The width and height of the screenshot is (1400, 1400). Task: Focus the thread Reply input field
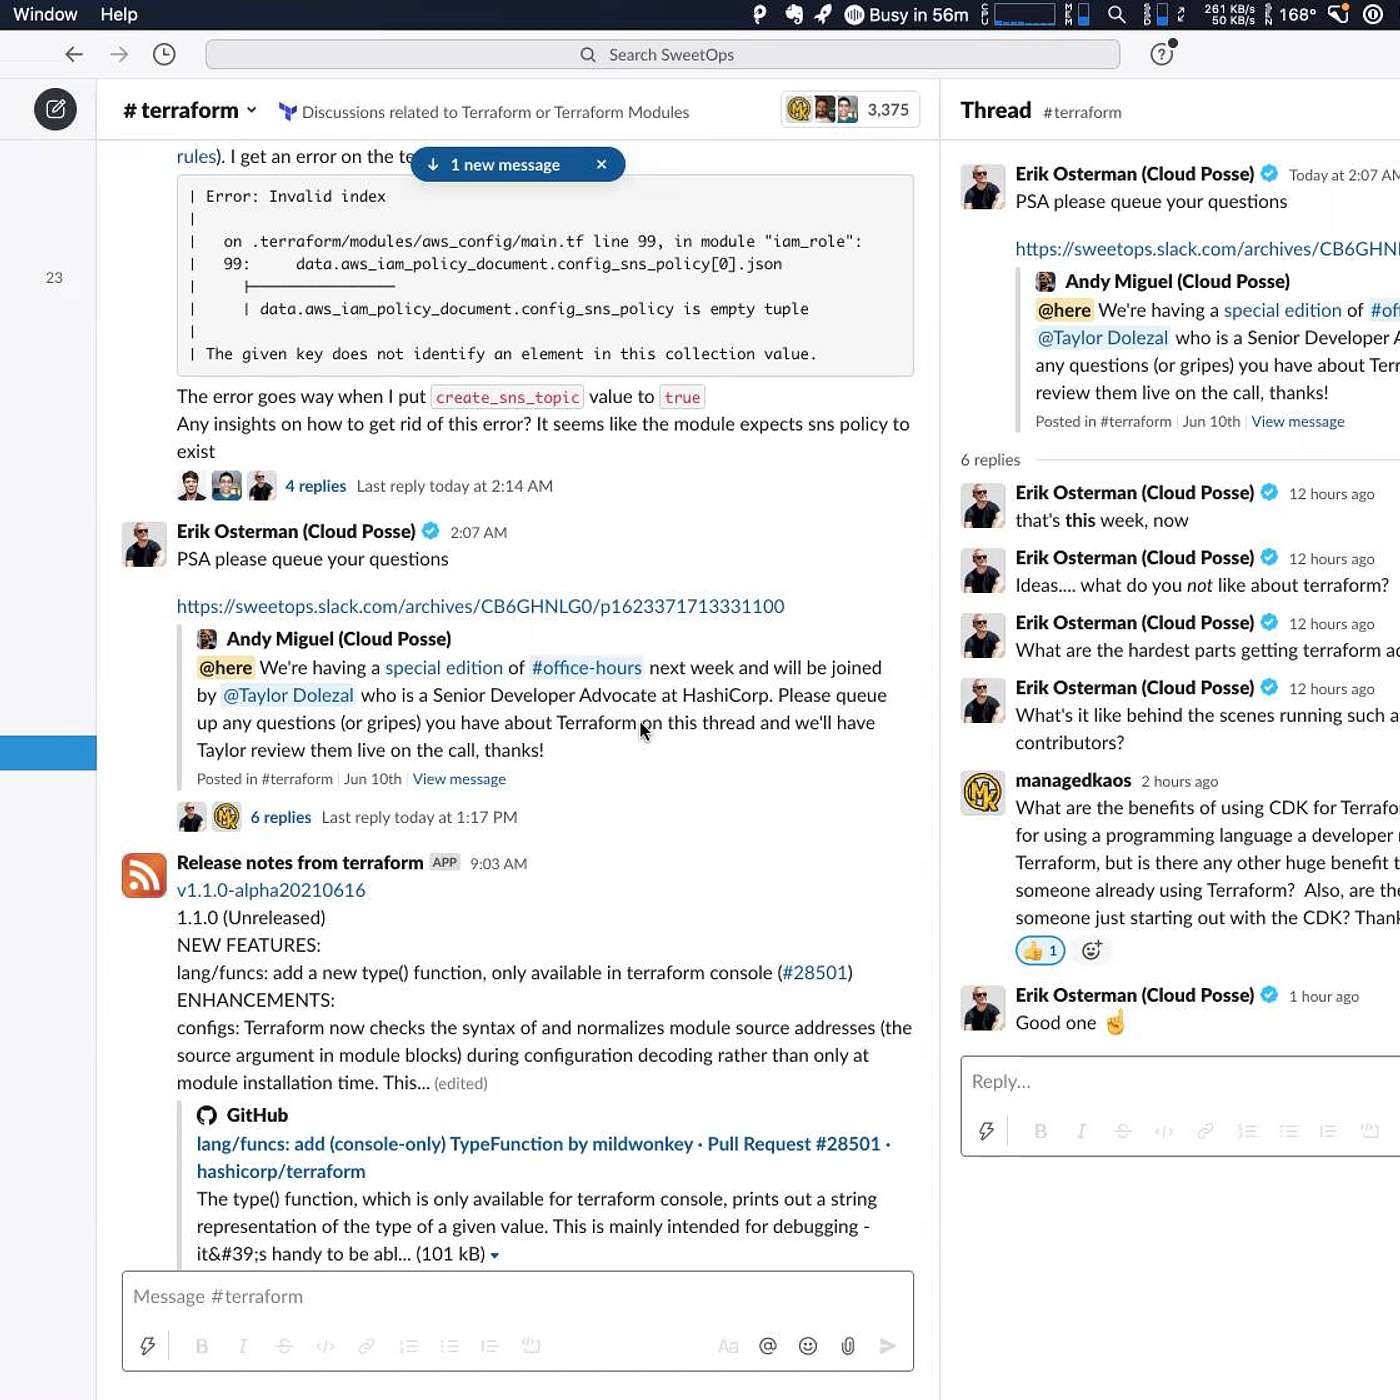(x=1180, y=1081)
